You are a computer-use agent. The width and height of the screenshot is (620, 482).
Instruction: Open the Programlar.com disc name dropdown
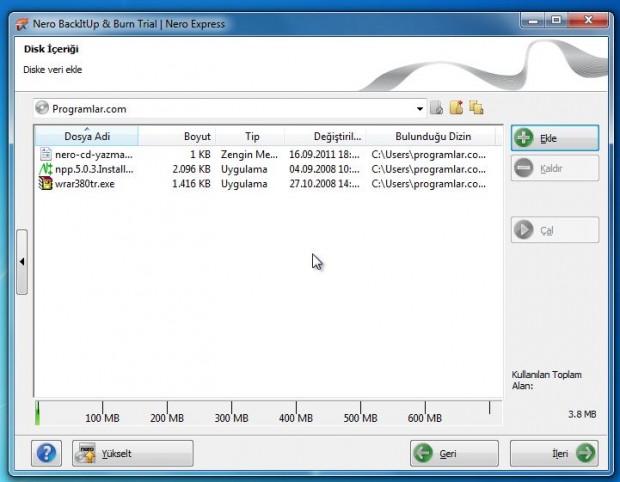(x=420, y=108)
